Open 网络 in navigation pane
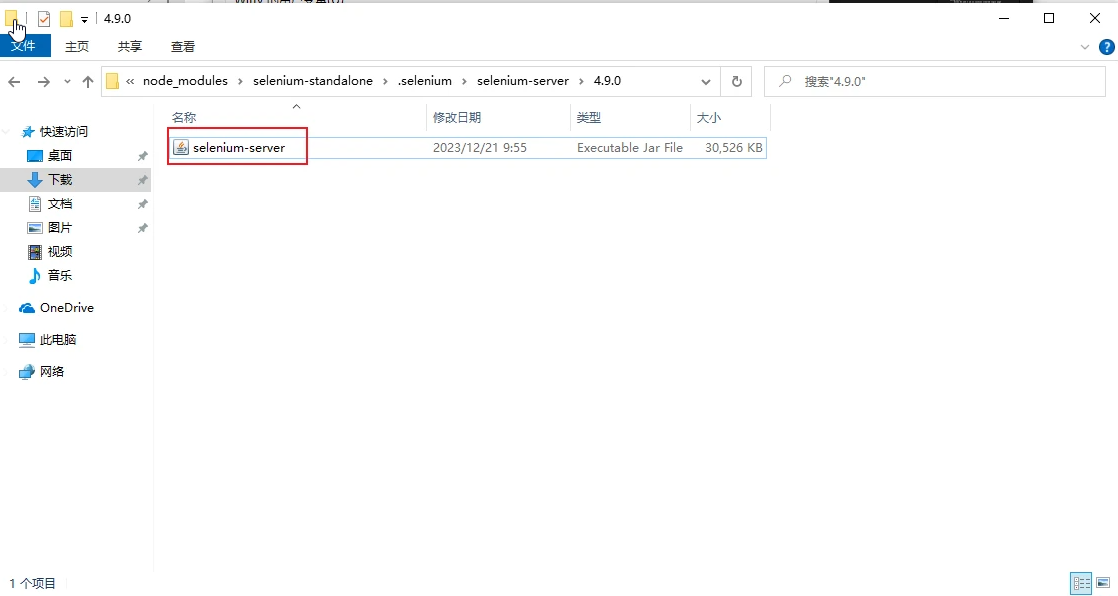The image size is (1118, 596). click(x=52, y=371)
